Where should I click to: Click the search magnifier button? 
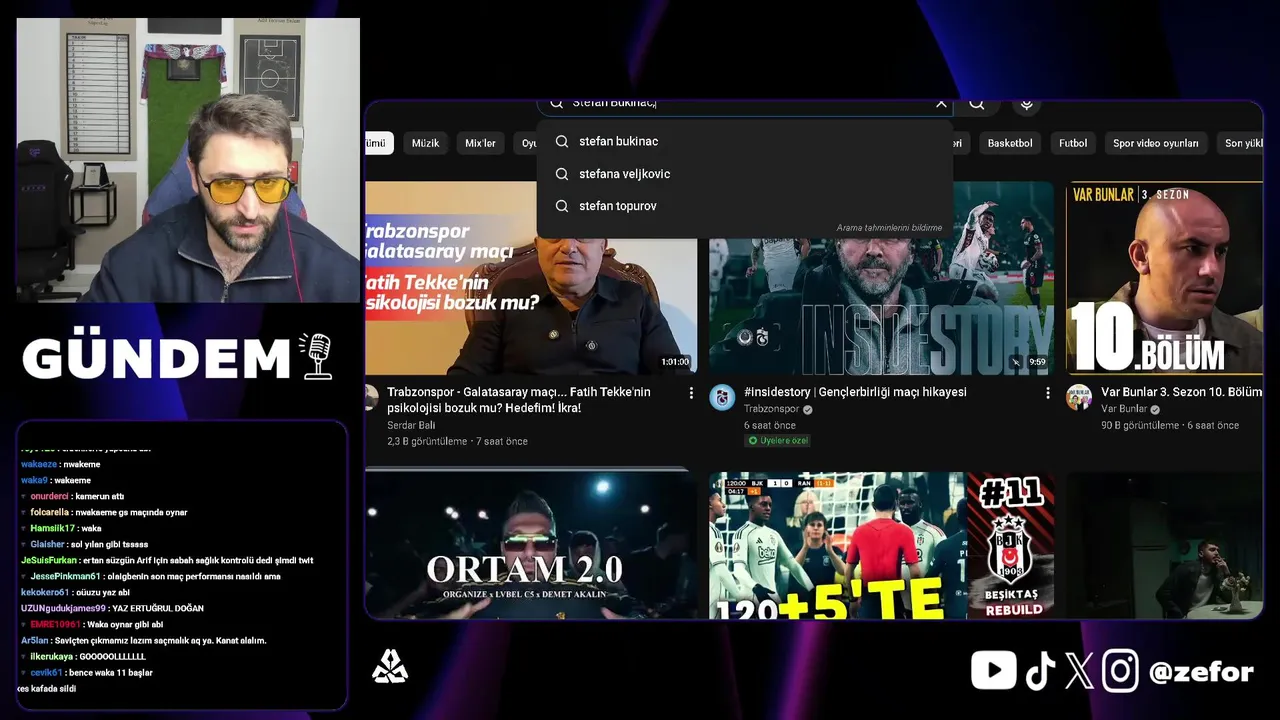pos(977,104)
